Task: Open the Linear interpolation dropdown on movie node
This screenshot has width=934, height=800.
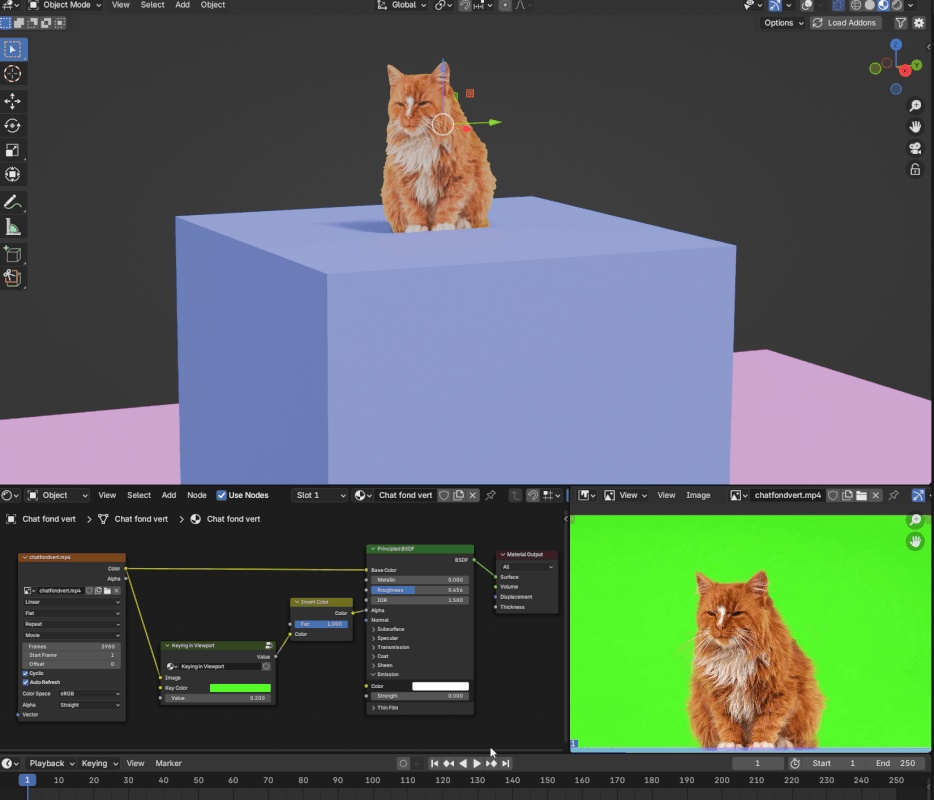Action: 71,602
